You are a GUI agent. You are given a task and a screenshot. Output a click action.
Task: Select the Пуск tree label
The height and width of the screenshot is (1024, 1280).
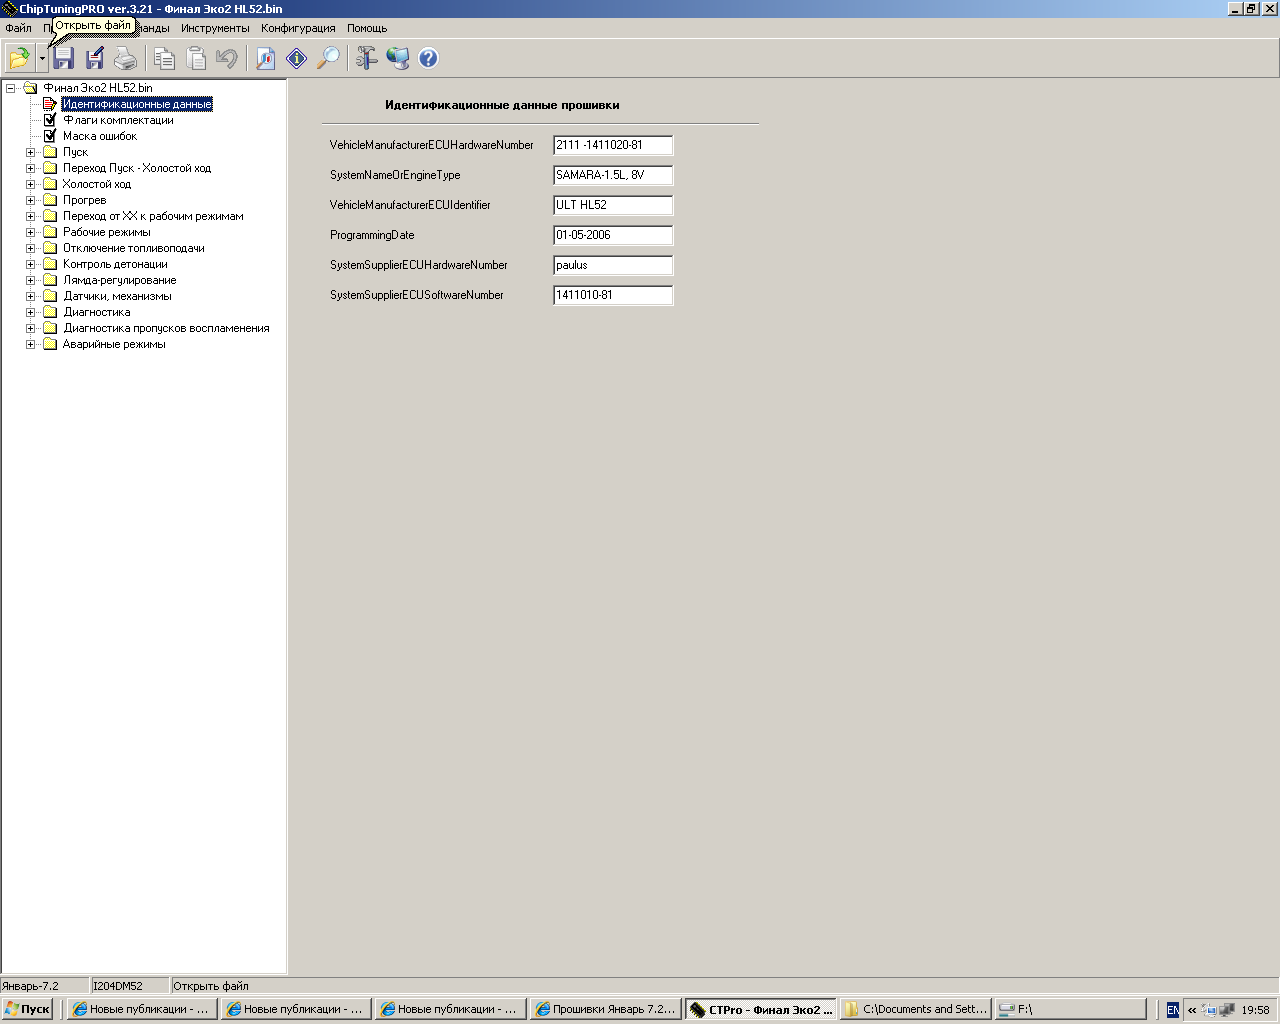click(75, 152)
